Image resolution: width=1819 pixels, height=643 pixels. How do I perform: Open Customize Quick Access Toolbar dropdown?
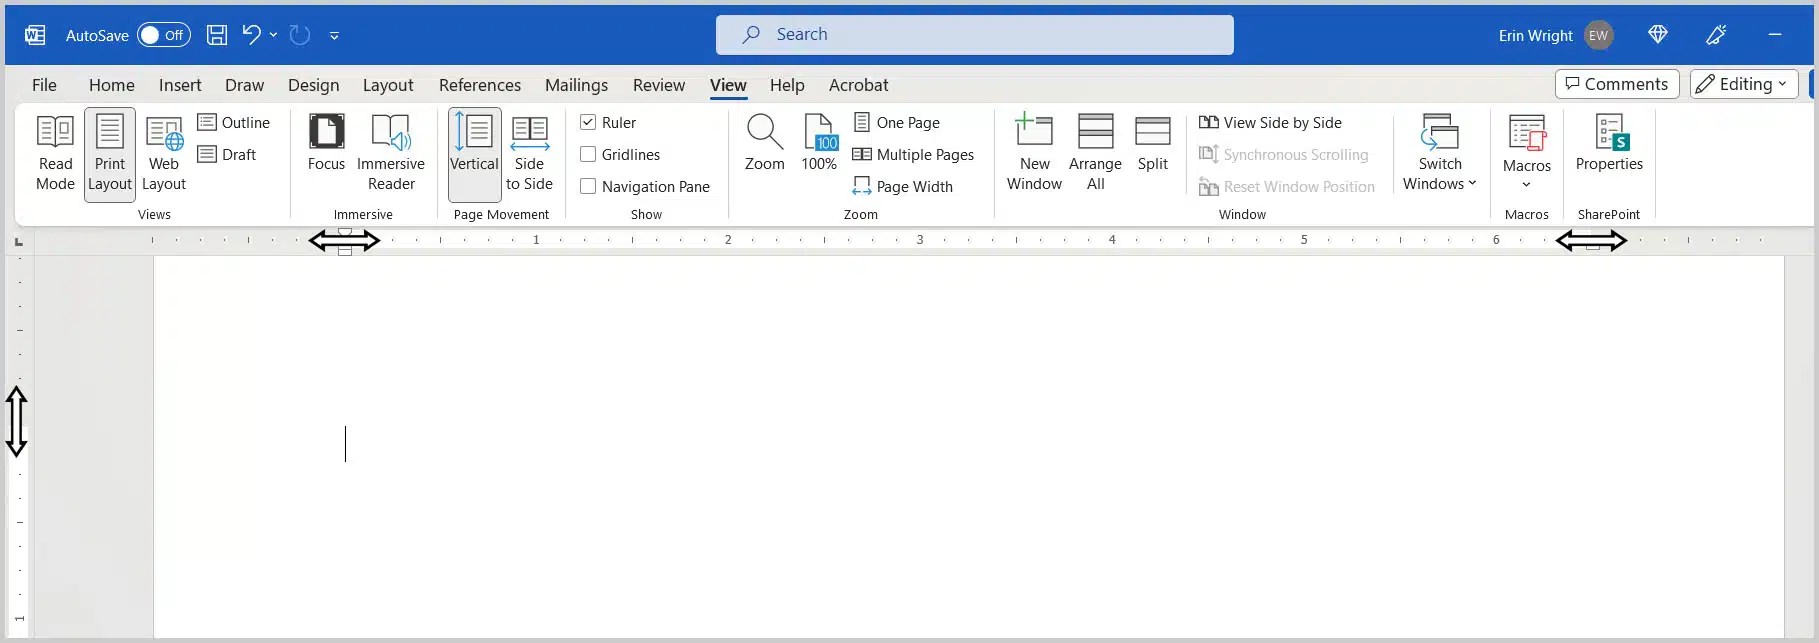[334, 35]
